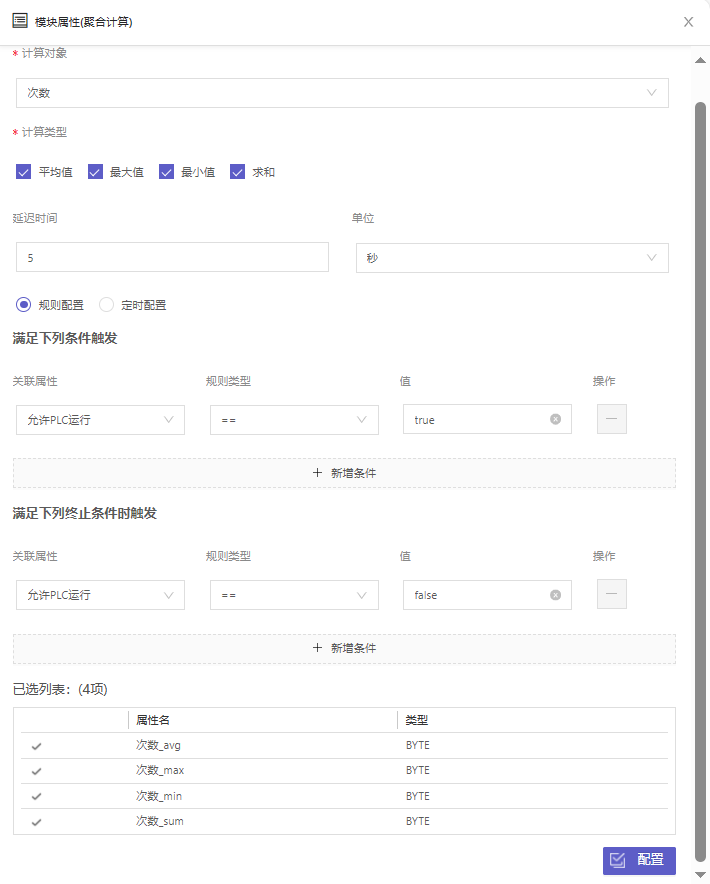Click 新增条件 under trigger conditions

(345, 473)
